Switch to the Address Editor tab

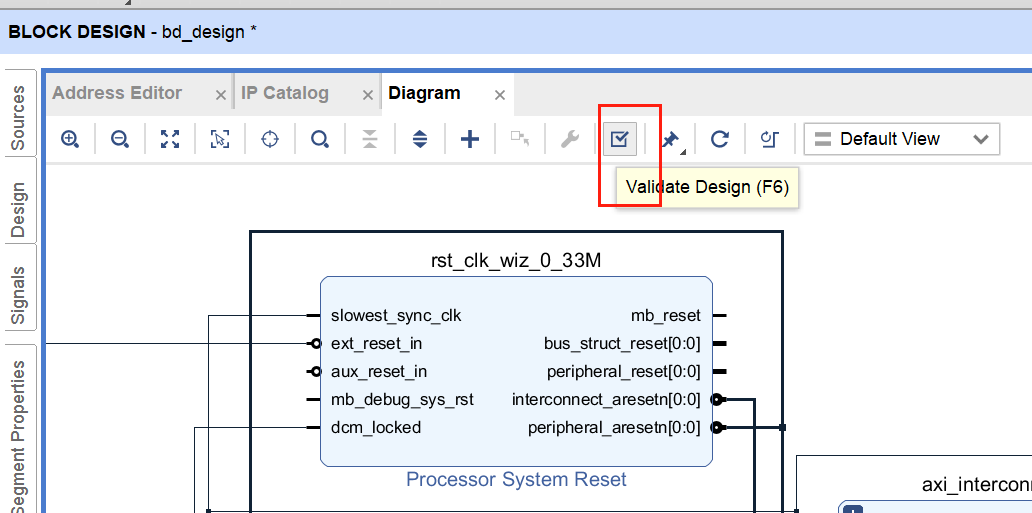point(117,93)
